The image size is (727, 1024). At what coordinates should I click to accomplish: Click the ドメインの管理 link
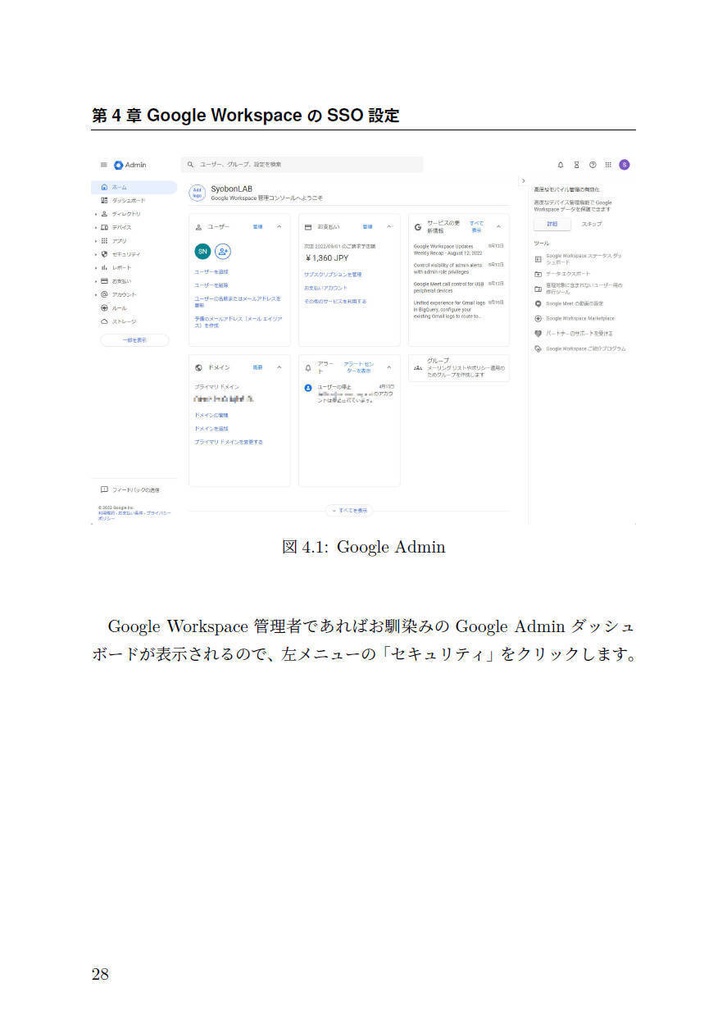pyautogui.click(x=211, y=415)
